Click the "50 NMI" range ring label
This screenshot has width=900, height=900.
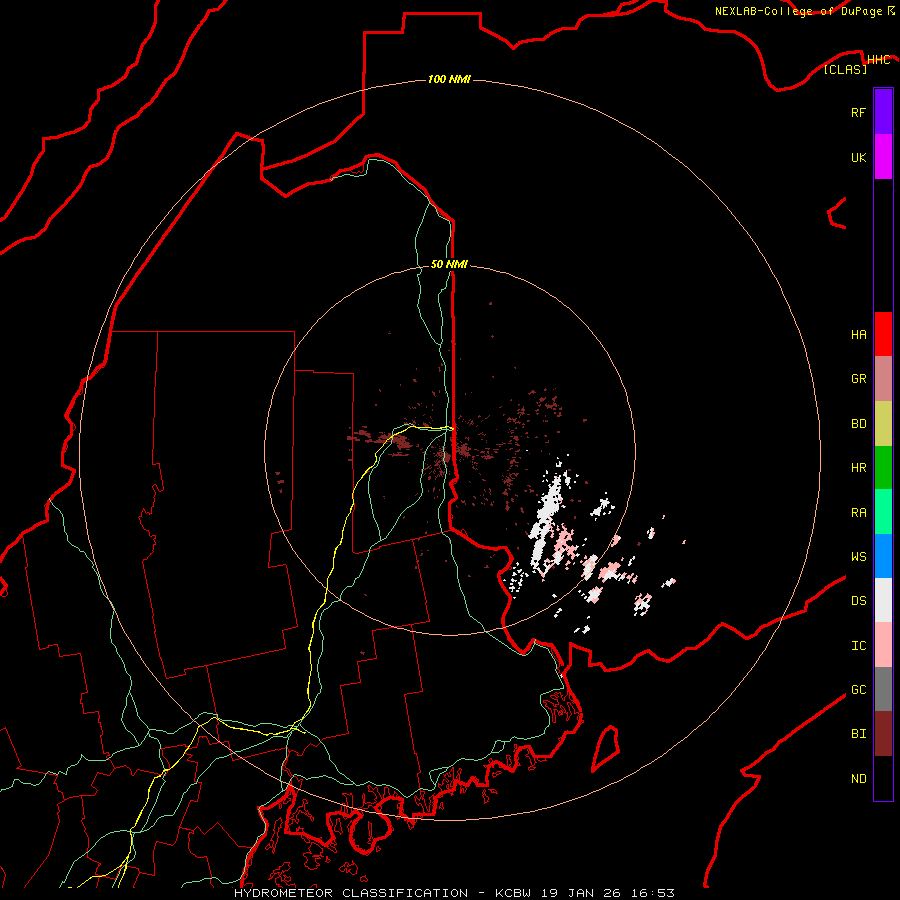click(x=449, y=264)
